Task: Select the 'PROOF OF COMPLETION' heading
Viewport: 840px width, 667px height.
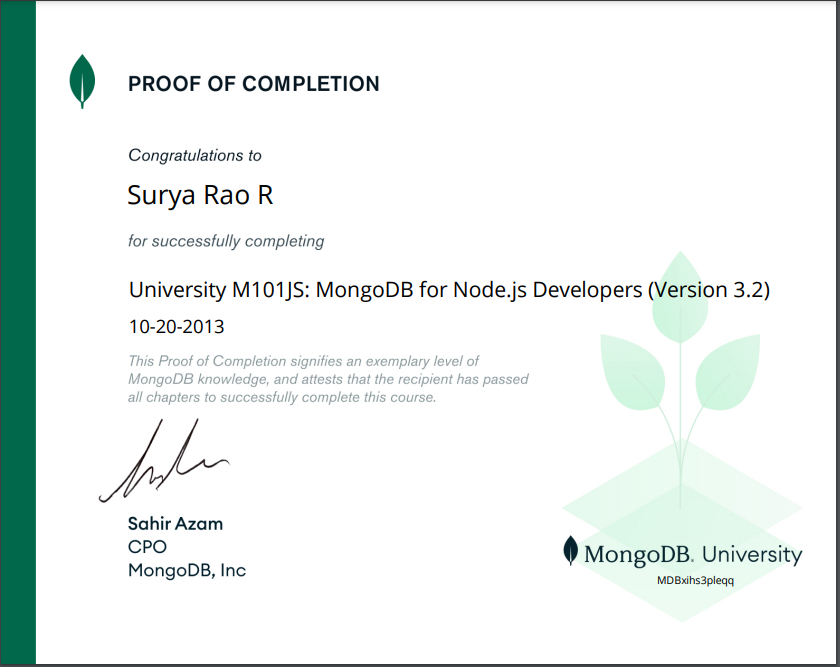Action: tap(253, 84)
